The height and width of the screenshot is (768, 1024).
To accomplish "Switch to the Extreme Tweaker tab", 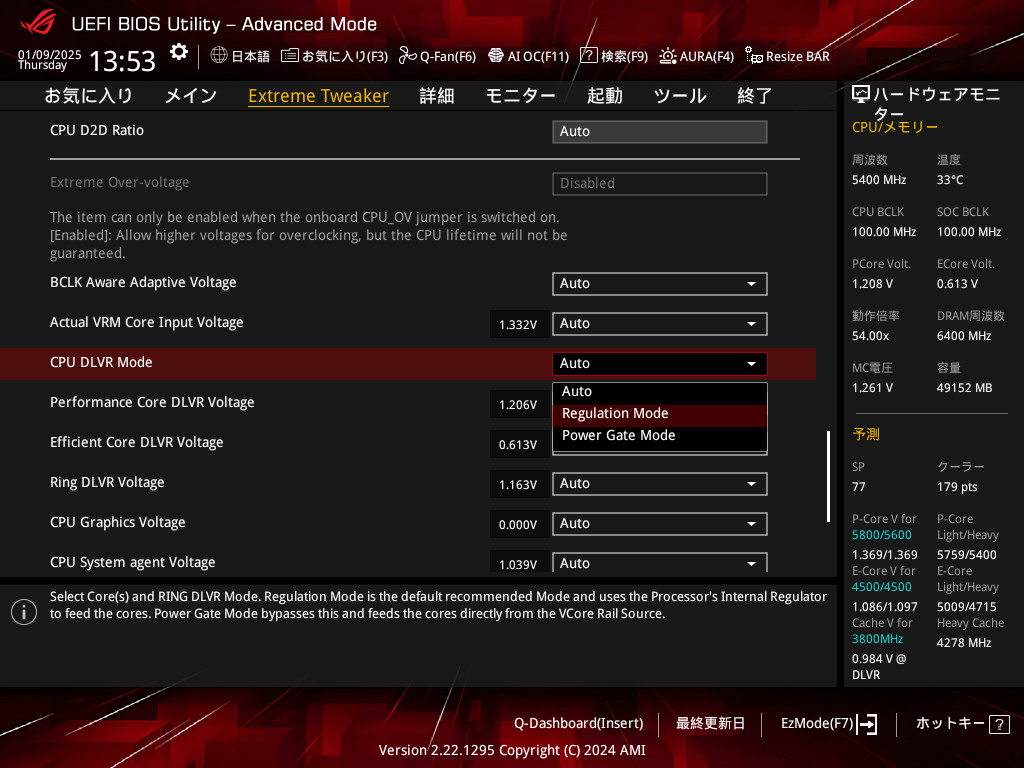I will [x=318, y=96].
